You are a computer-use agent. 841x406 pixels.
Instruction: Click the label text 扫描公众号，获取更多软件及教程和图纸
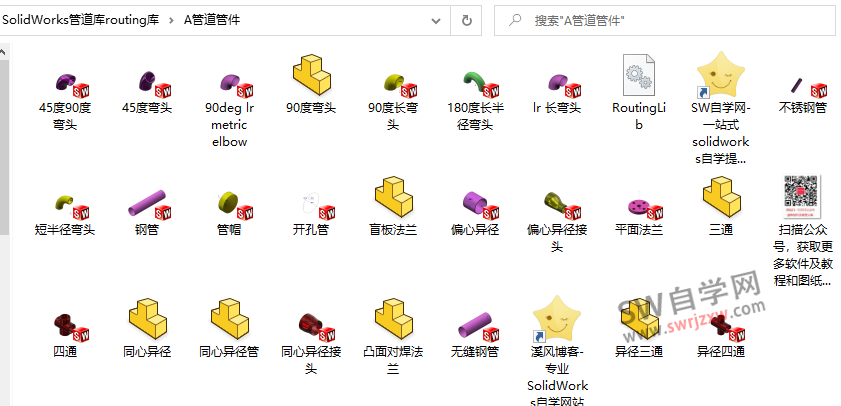coord(803,255)
